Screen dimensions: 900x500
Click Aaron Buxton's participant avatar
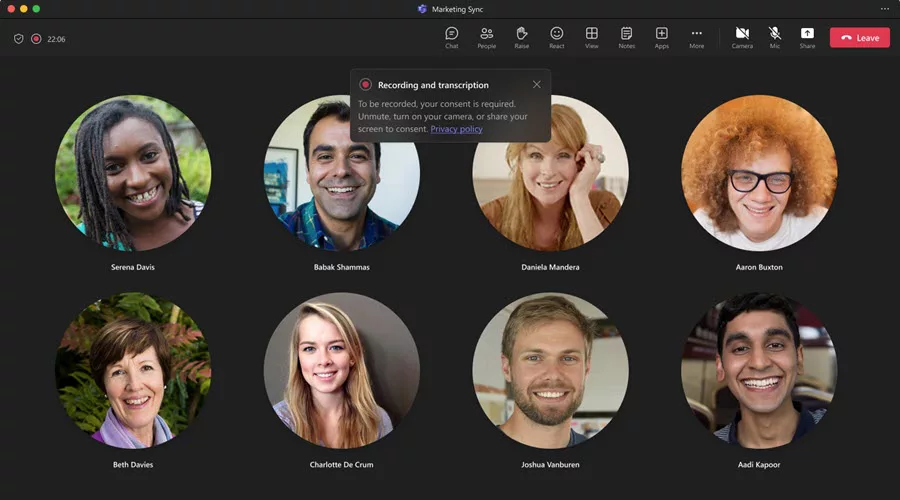(x=759, y=173)
